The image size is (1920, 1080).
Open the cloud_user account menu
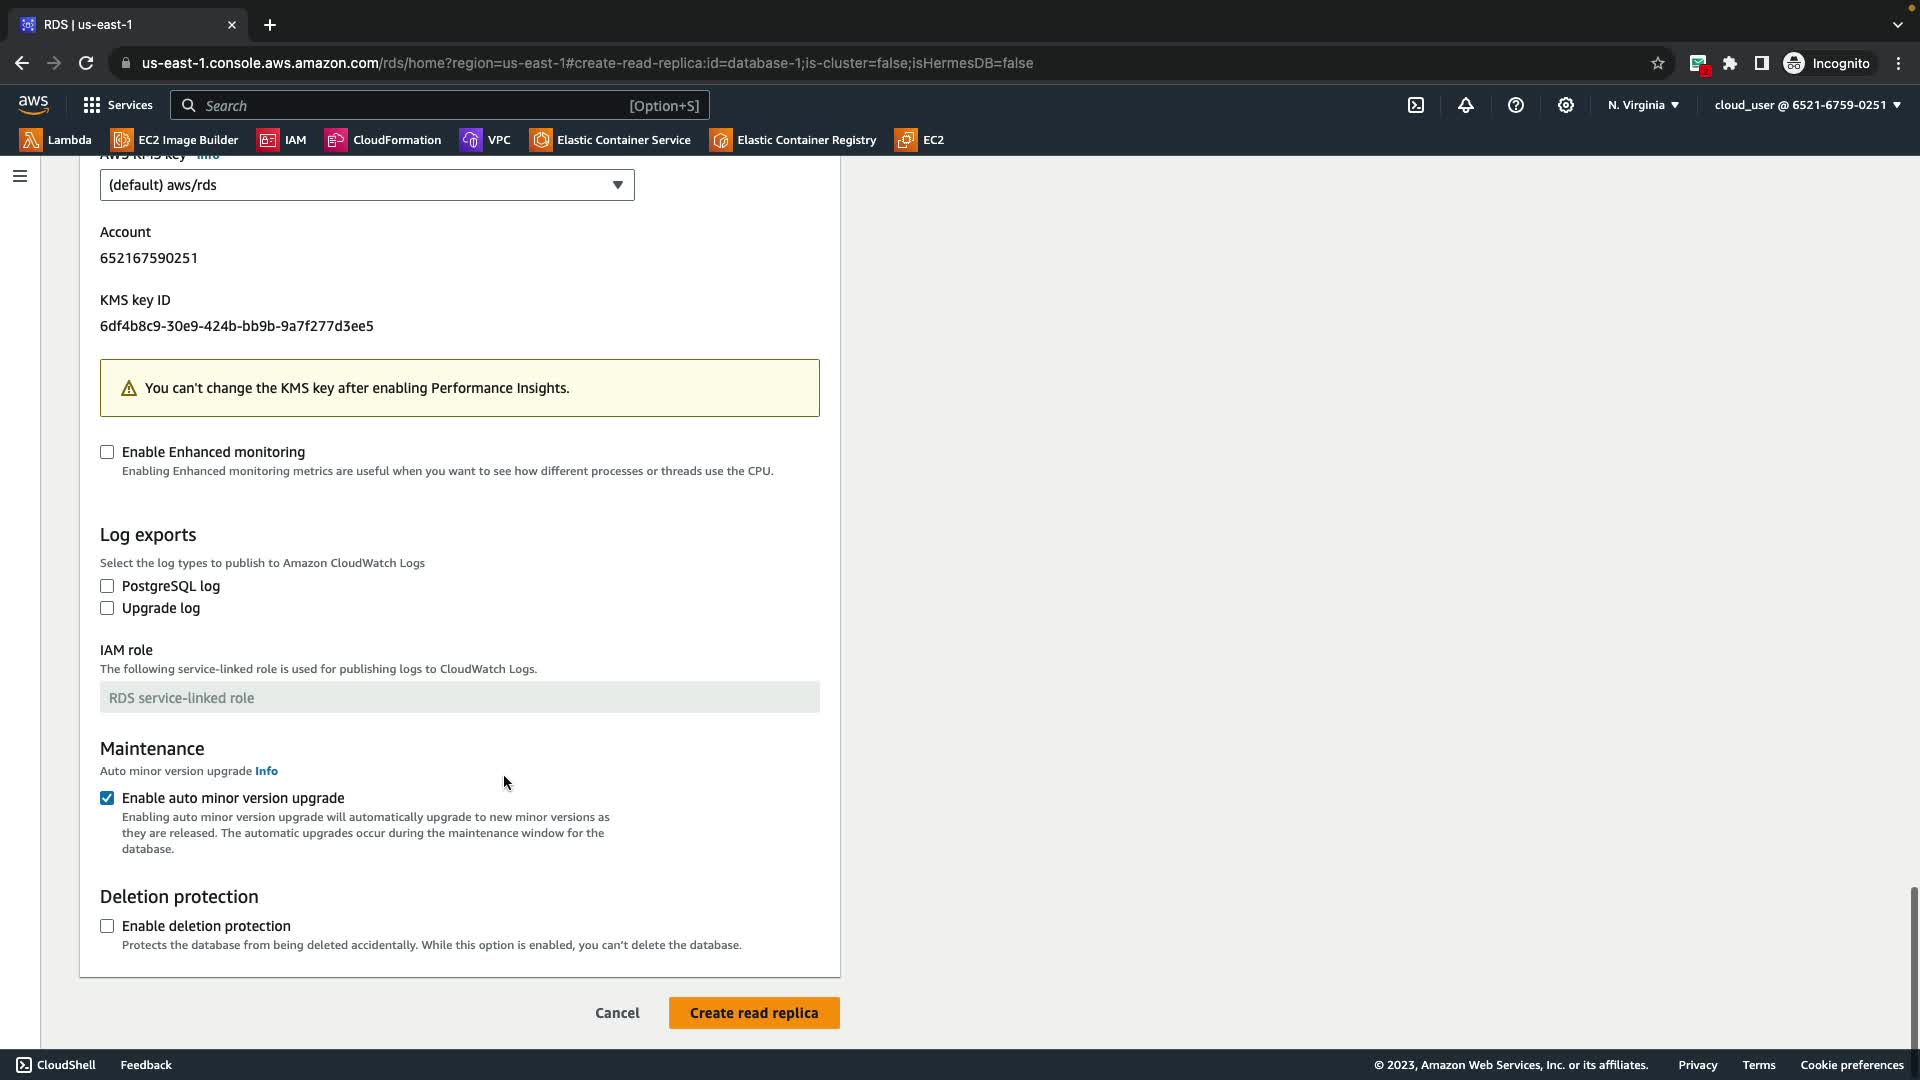[x=1807, y=105]
